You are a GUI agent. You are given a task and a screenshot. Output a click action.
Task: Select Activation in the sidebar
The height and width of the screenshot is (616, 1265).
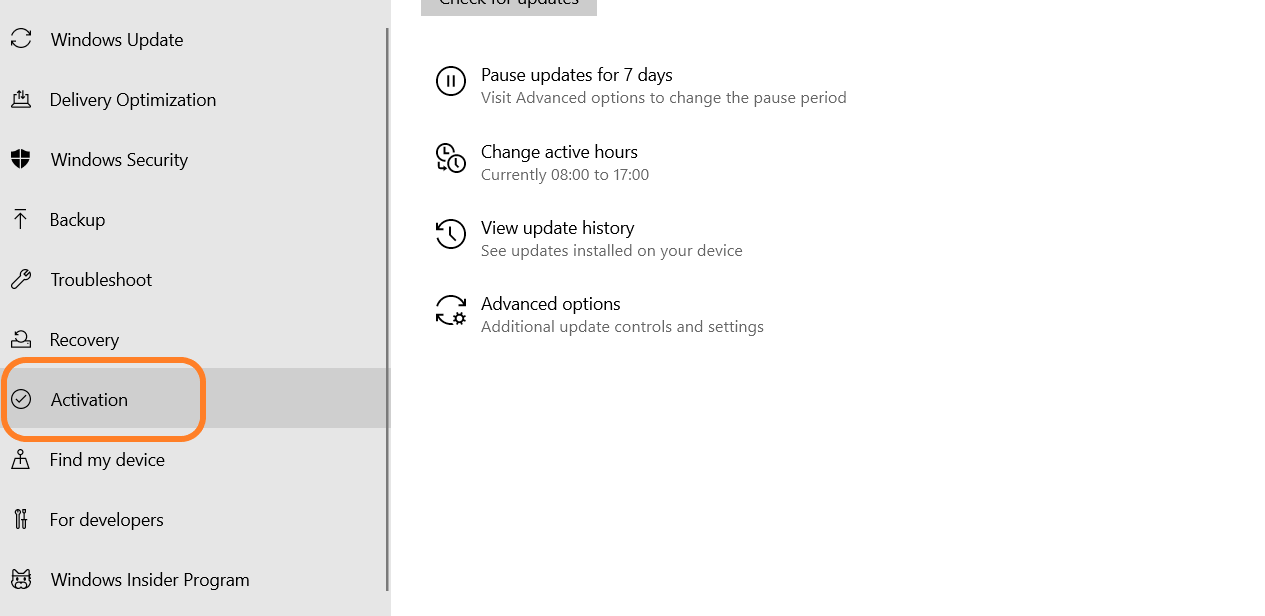coord(90,400)
